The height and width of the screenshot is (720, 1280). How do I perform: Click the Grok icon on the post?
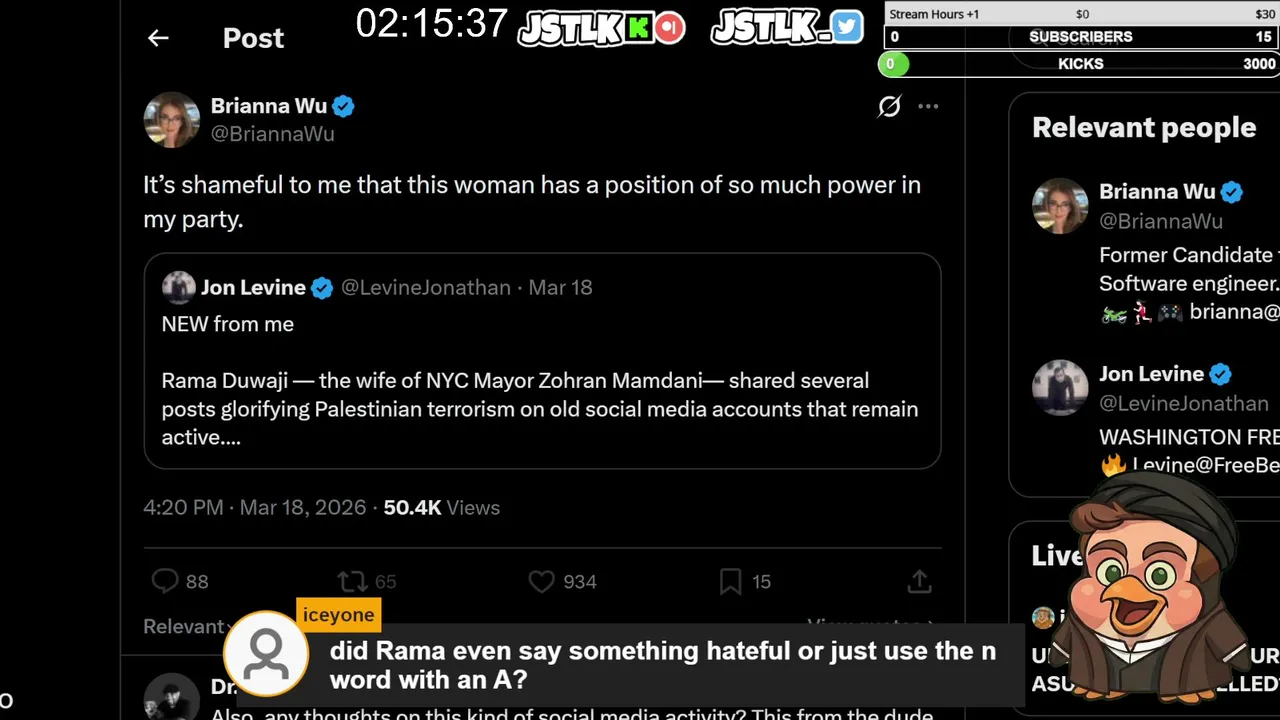pyautogui.click(x=889, y=106)
